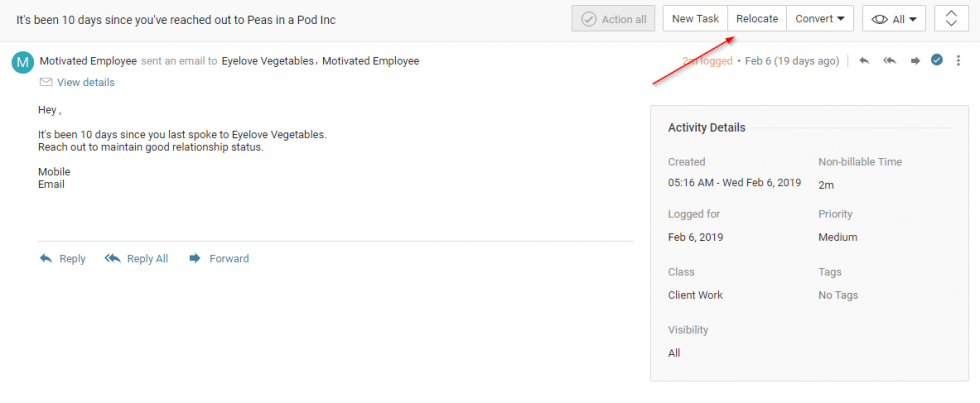Open the three-dot more options menu
The image size is (980, 403).
[958, 61]
